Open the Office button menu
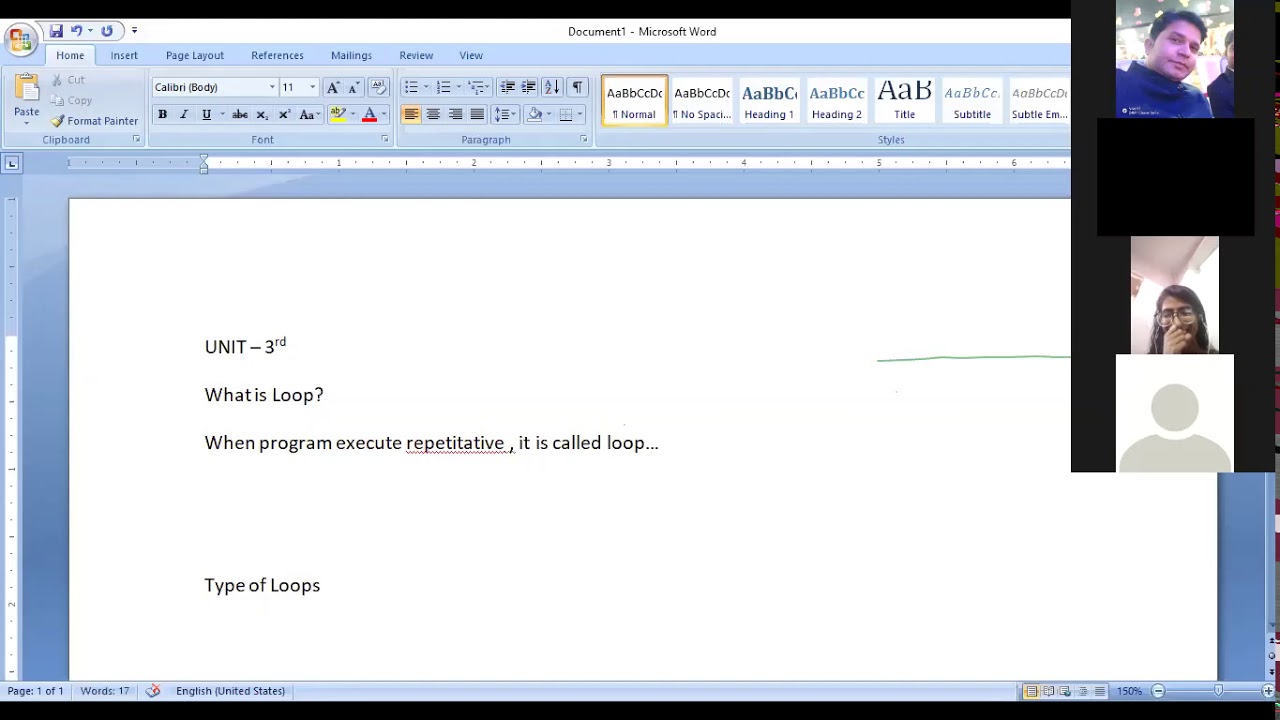Viewport: 1280px width, 720px height. click(20, 39)
